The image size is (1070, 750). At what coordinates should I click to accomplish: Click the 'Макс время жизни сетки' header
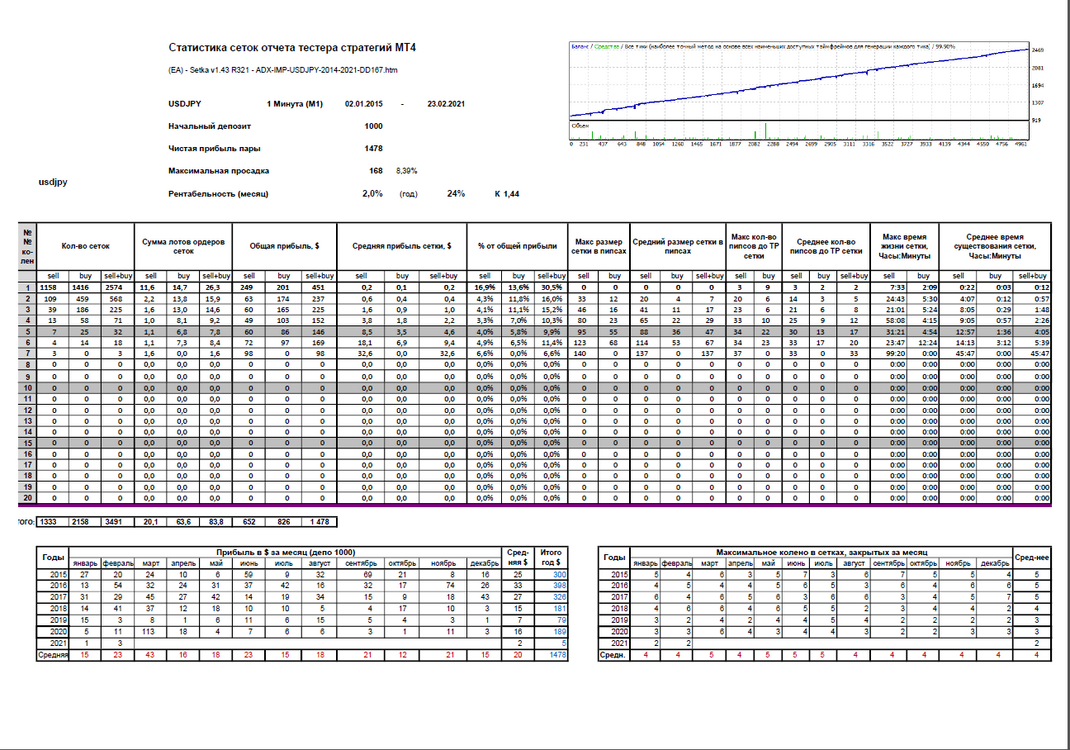tap(904, 246)
